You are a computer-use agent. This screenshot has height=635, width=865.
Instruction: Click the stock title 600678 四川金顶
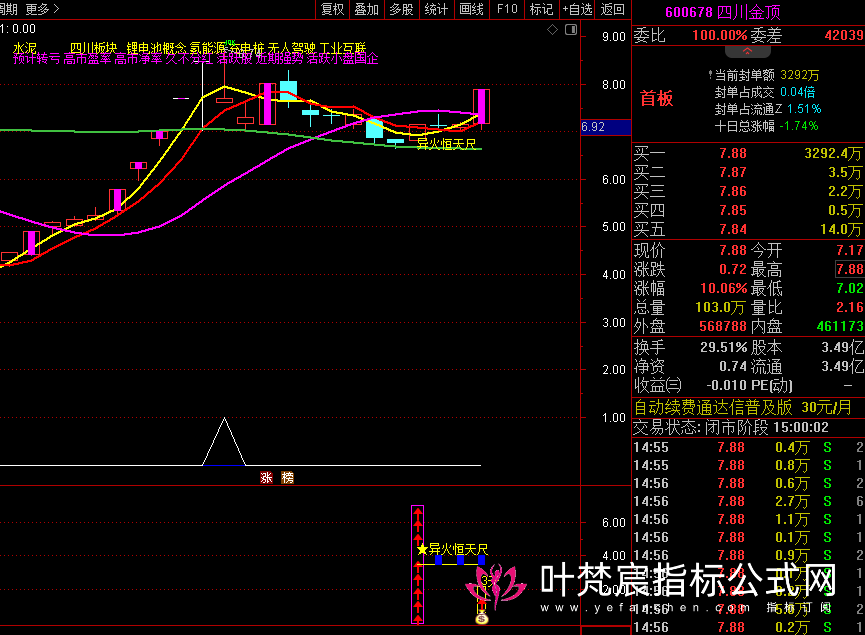[x=723, y=12]
